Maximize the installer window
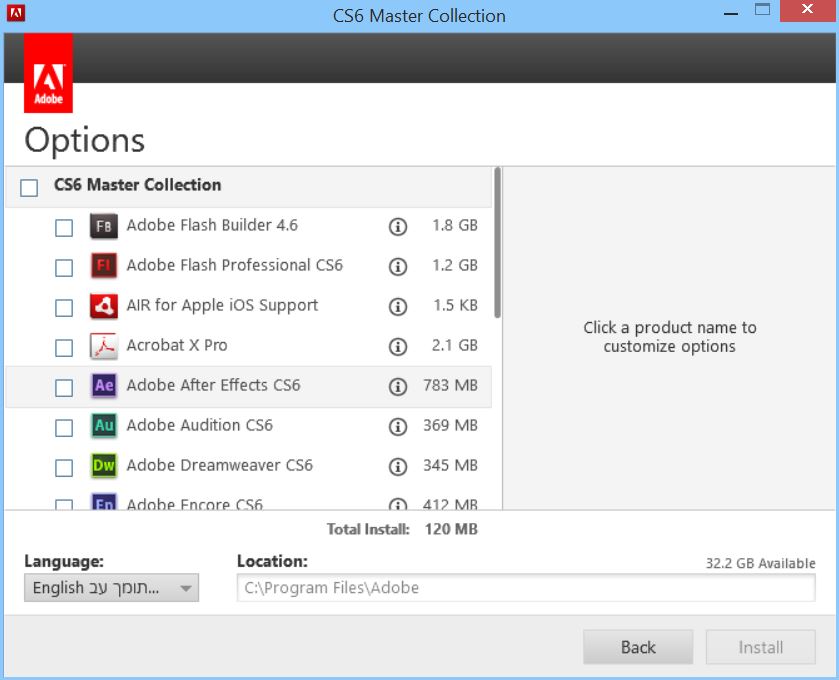This screenshot has width=839, height=680. click(x=762, y=10)
